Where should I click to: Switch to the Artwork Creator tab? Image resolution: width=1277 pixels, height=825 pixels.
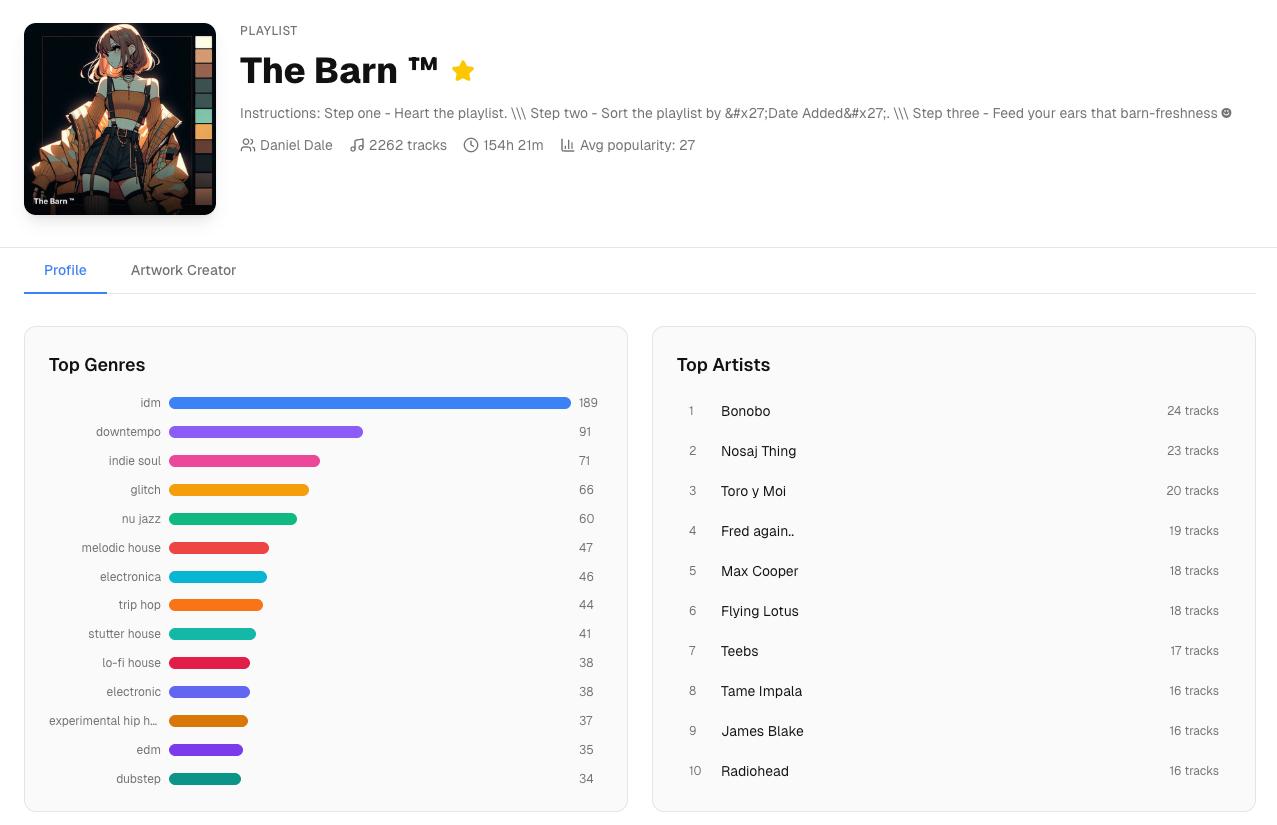coord(183,270)
